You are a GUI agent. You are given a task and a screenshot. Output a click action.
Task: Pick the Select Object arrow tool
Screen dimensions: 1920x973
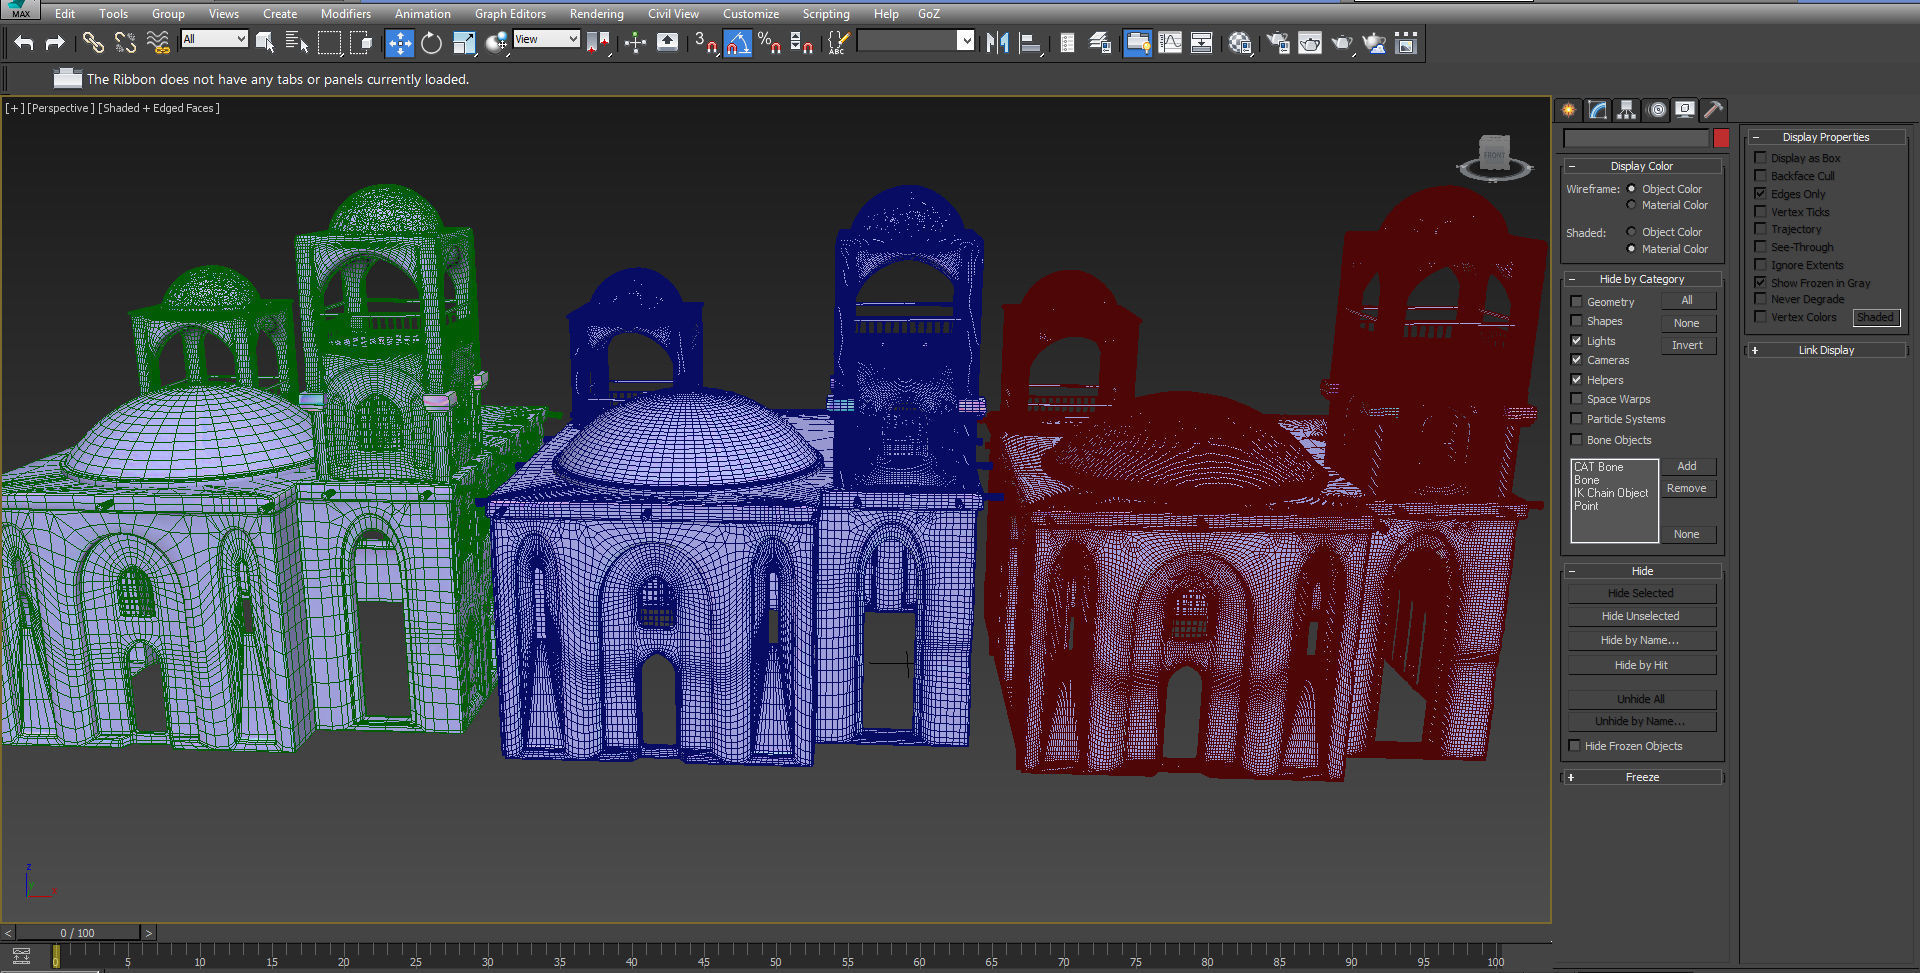[265, 42]
